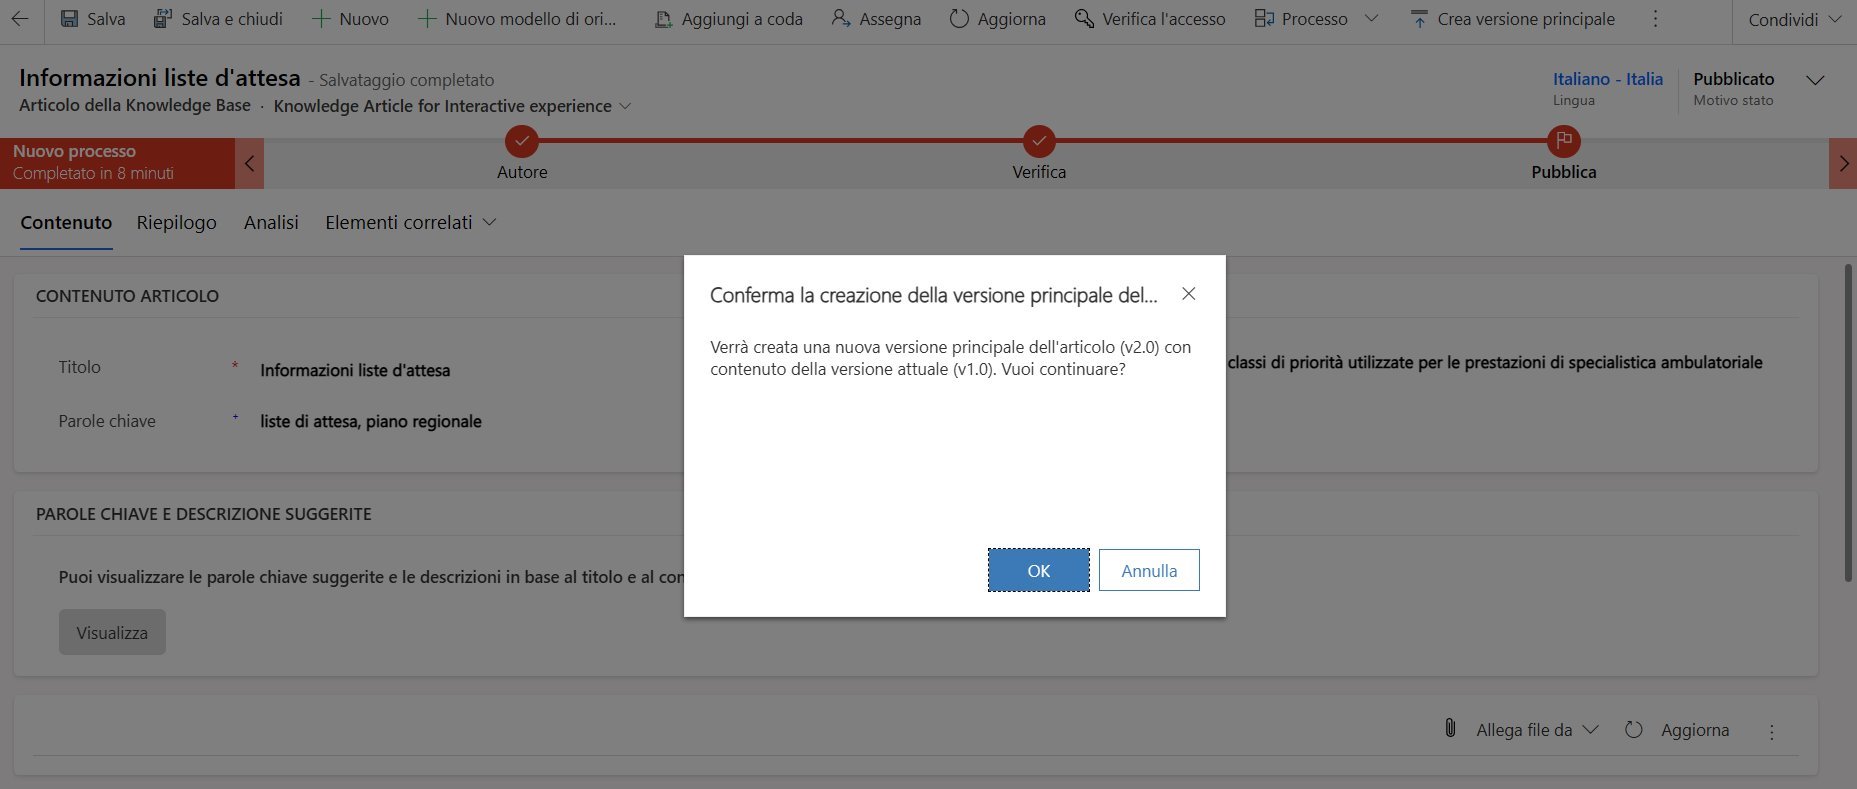Click the Assegna person button
This screenshot has height=789, width=1857.
(876, 19)
